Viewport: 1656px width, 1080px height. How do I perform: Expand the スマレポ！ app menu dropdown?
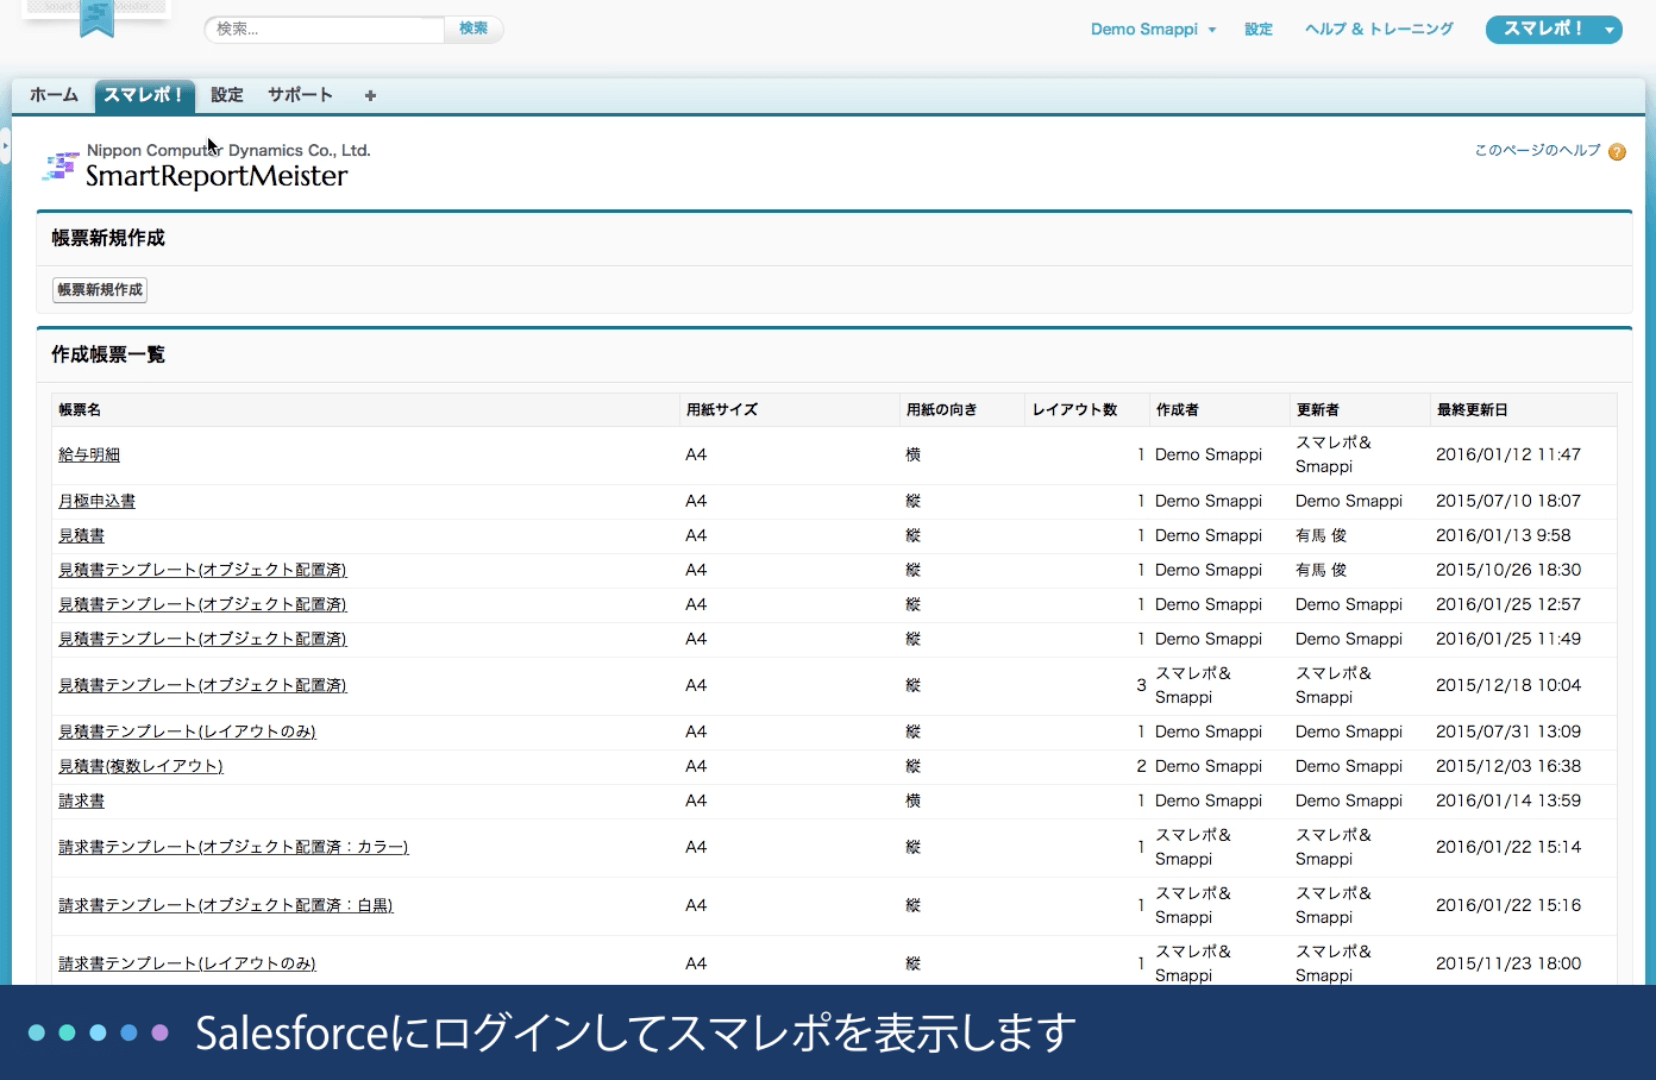1609,30
